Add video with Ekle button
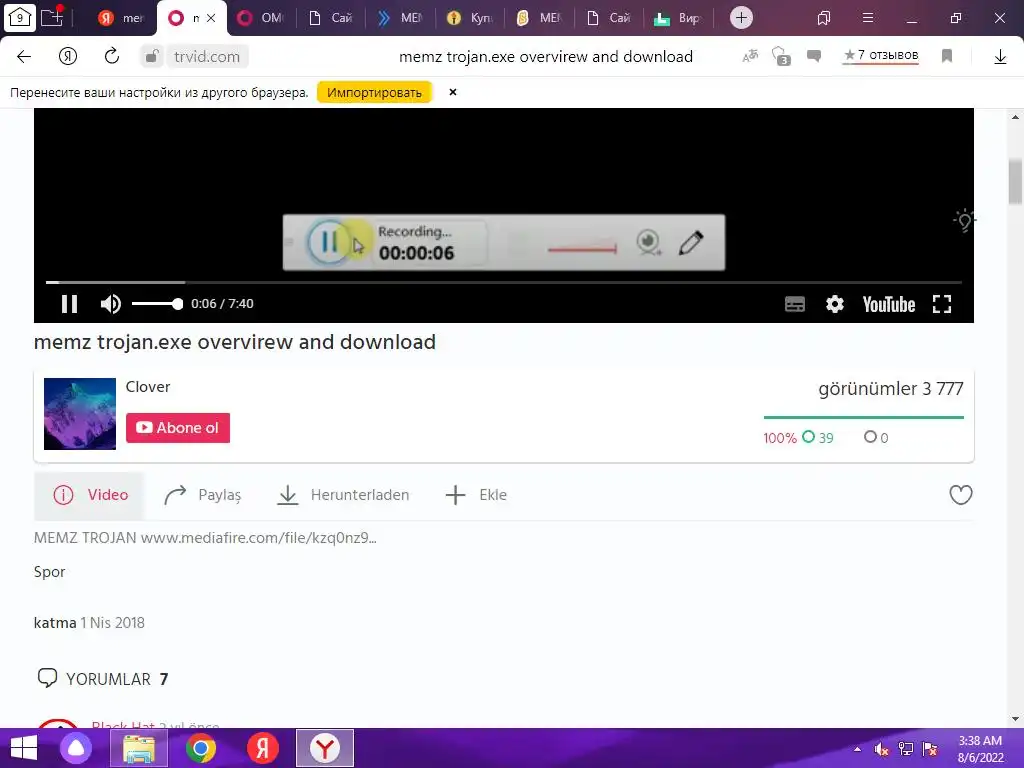 (x=476, y=495)
